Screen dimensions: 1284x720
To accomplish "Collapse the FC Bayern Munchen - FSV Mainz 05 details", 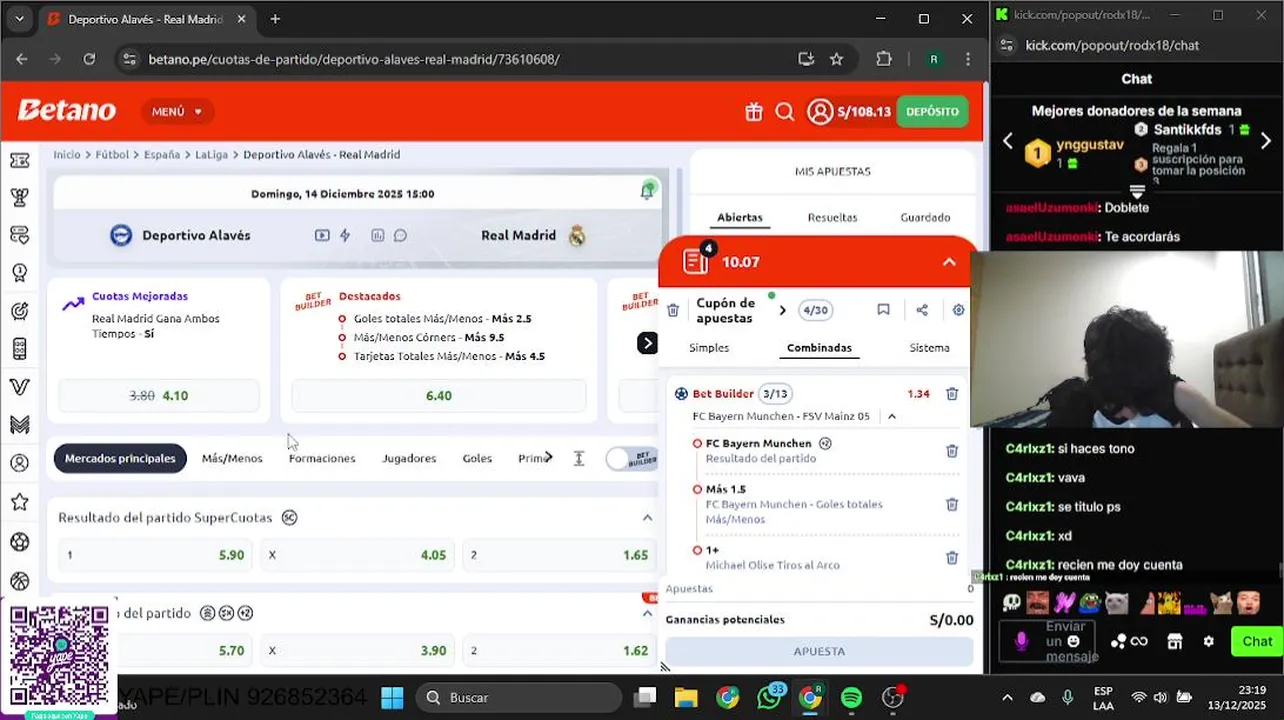I will point(892,416).
